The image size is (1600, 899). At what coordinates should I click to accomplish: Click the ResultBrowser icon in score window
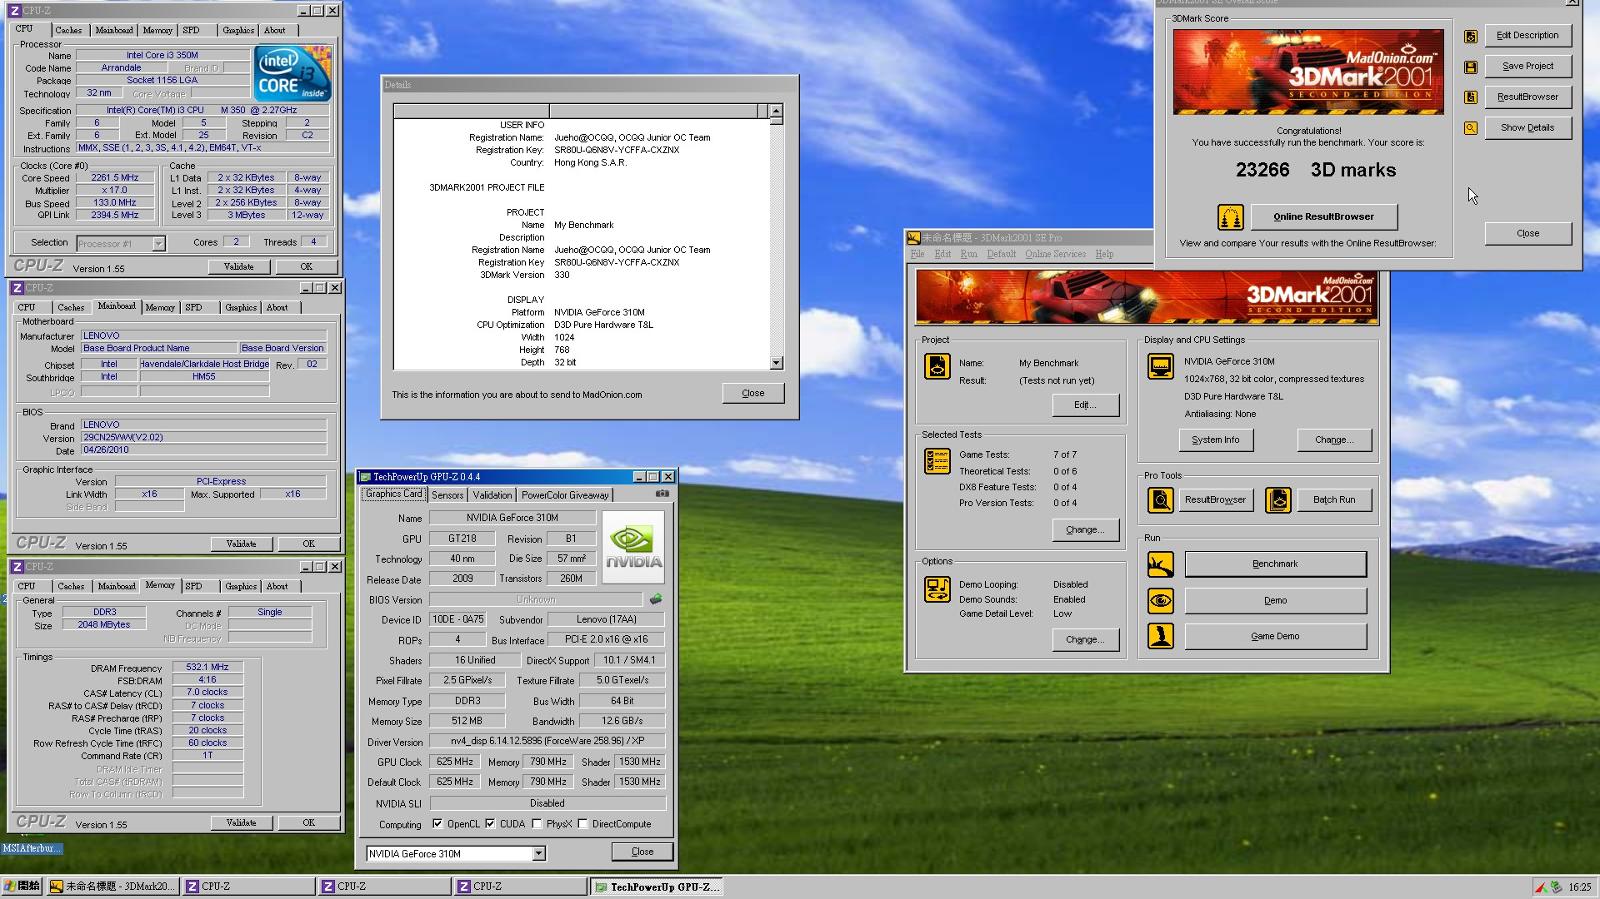tap(1470, 97)
